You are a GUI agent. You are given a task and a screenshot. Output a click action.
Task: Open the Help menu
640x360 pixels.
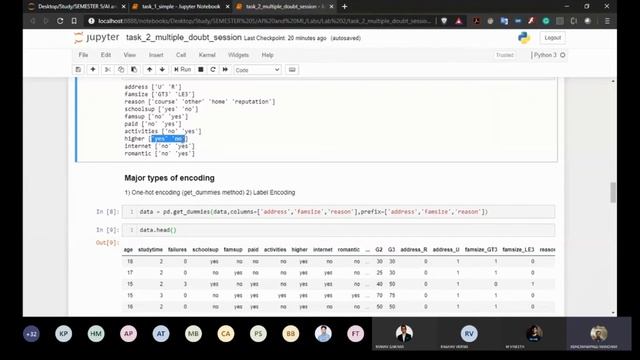point(267,55)
